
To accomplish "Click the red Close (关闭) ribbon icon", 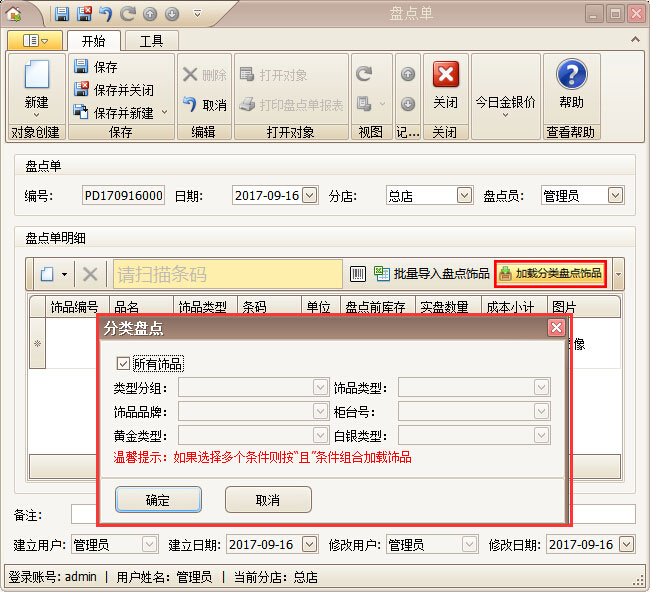I will point(445,76).
